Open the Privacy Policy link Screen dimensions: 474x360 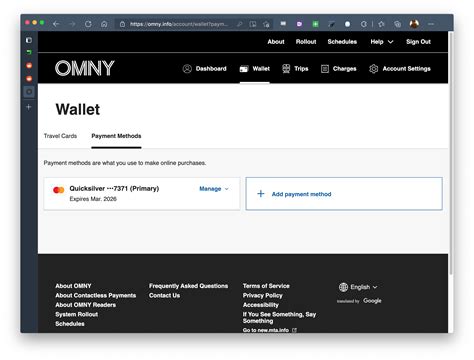pyautogui.click(x=262, y=295)
